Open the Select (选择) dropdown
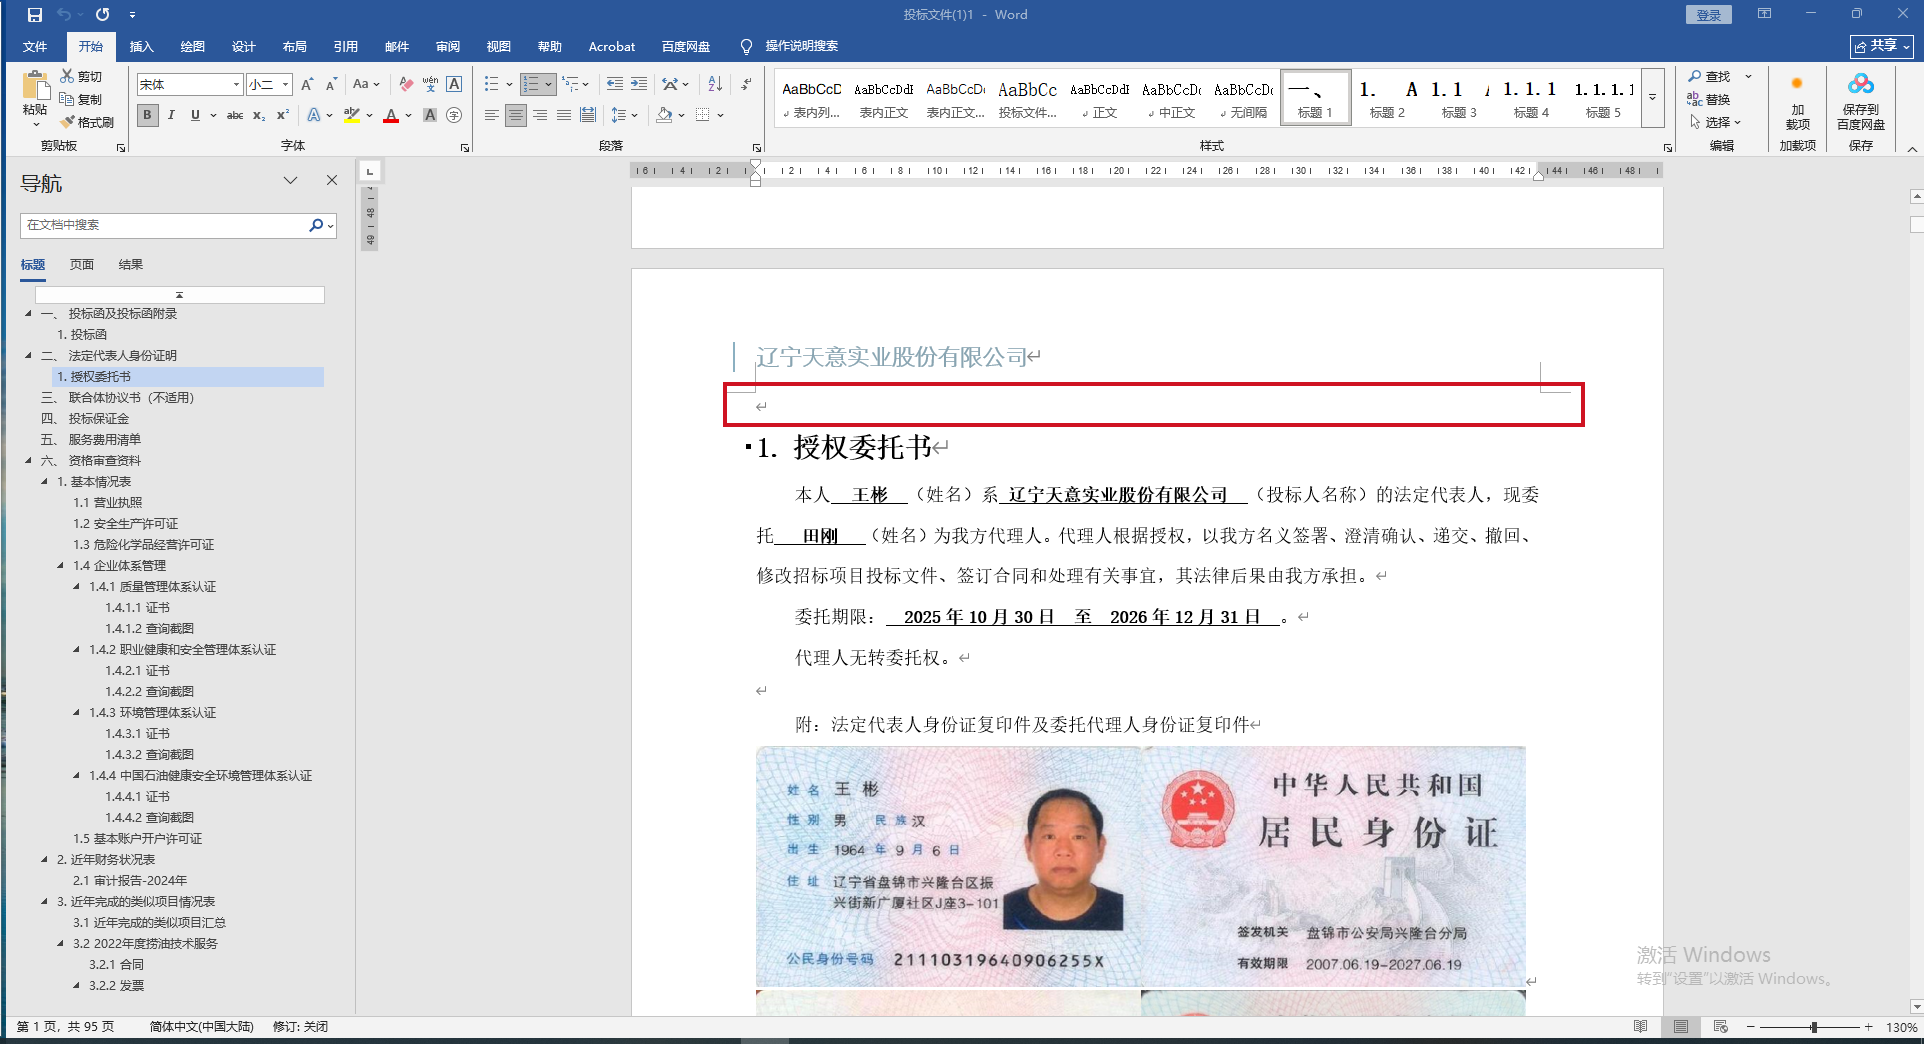The image size is (1924, 1044). tap(1716, 122)
